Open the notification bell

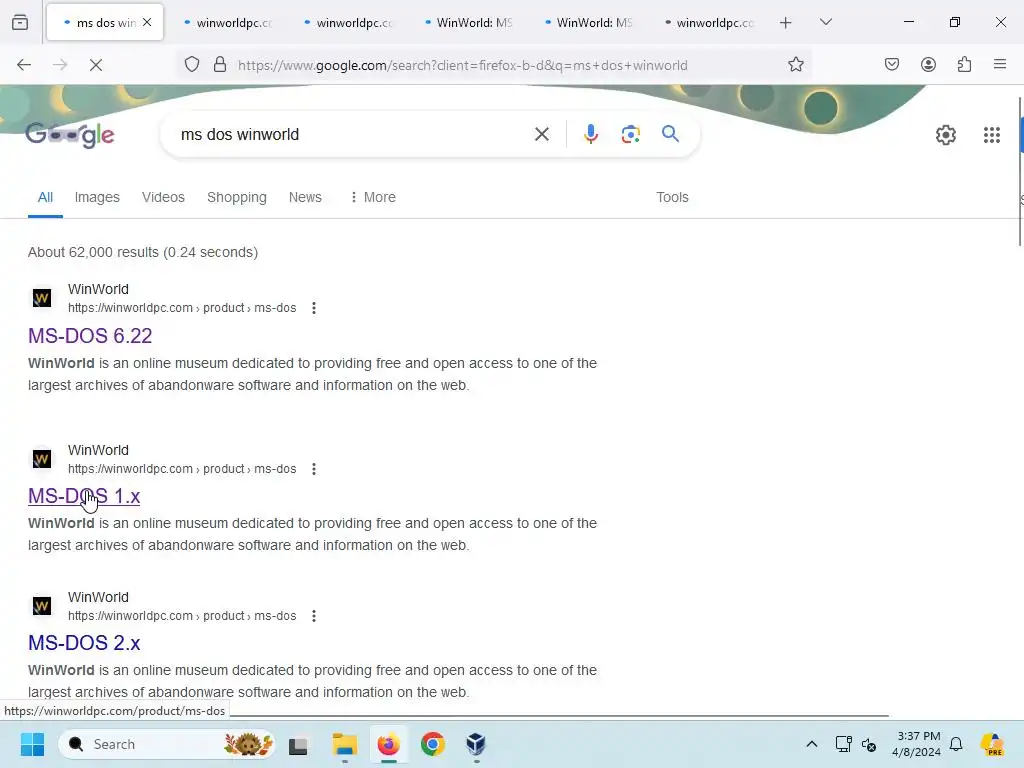[x=956, y=744]
